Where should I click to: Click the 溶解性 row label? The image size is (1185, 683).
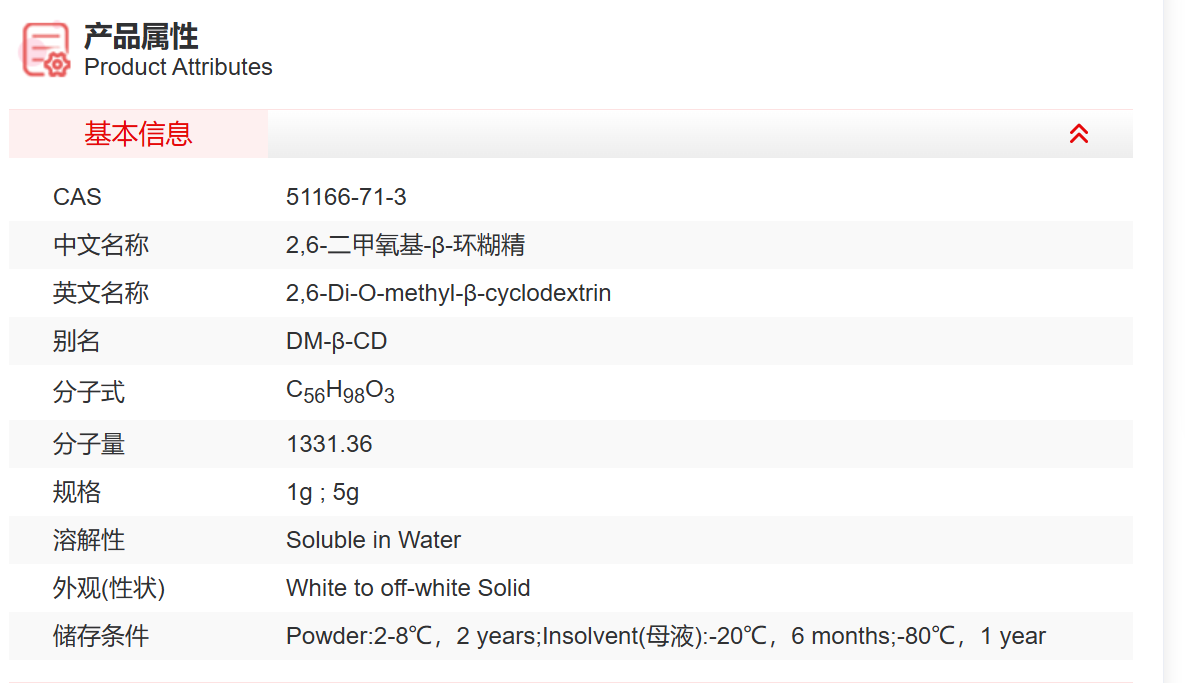pyautogui.click(x=89, y=540)
